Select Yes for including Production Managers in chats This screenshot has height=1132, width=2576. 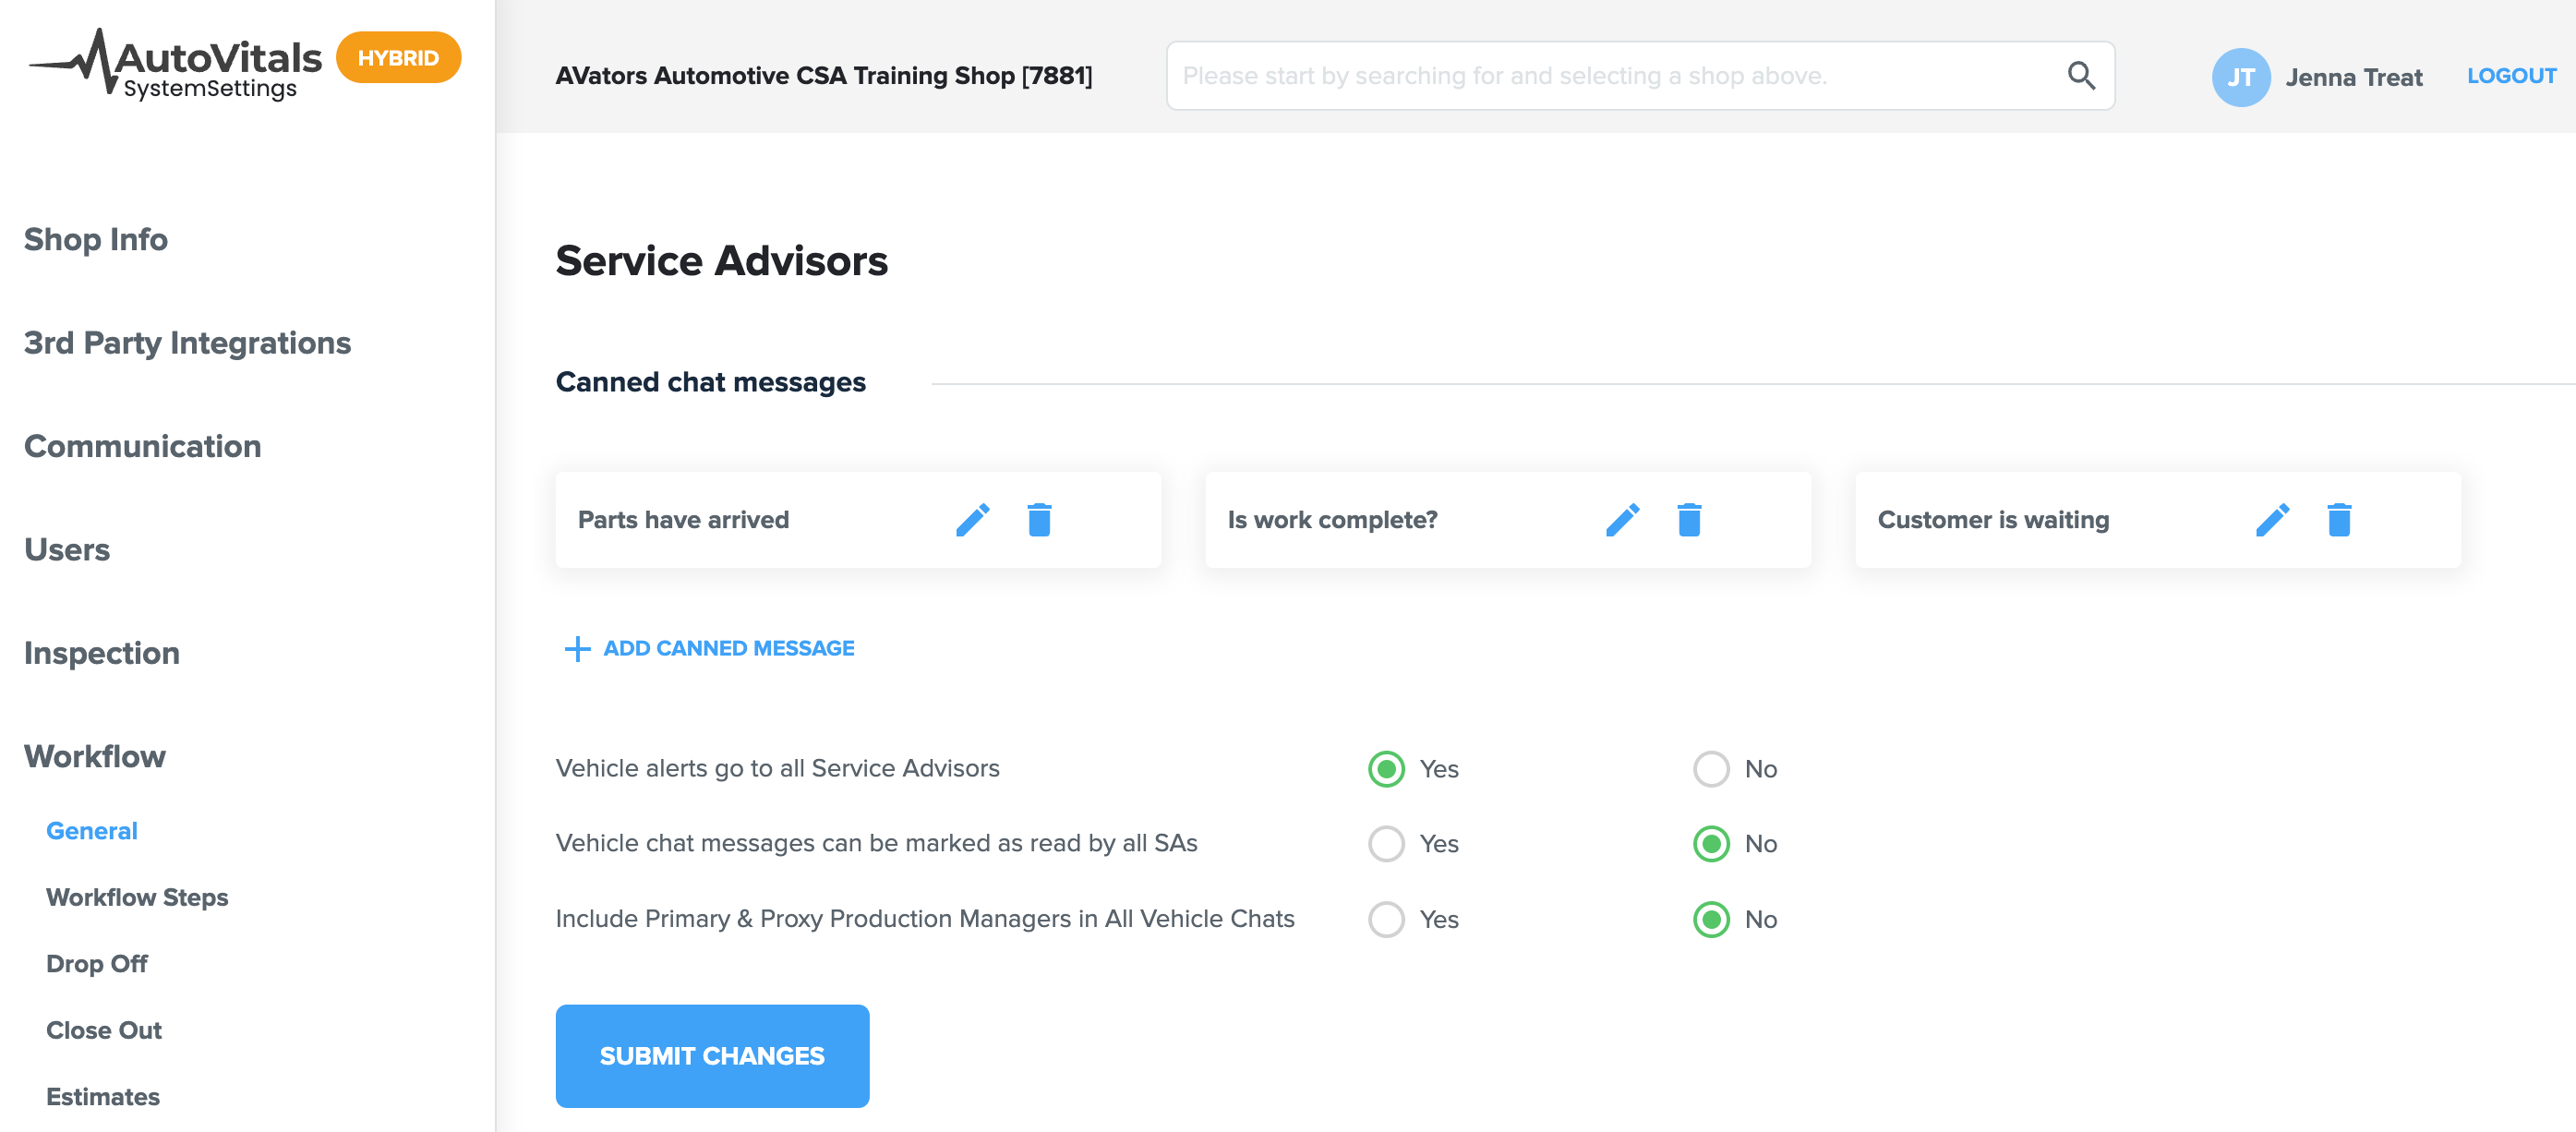1386,920
